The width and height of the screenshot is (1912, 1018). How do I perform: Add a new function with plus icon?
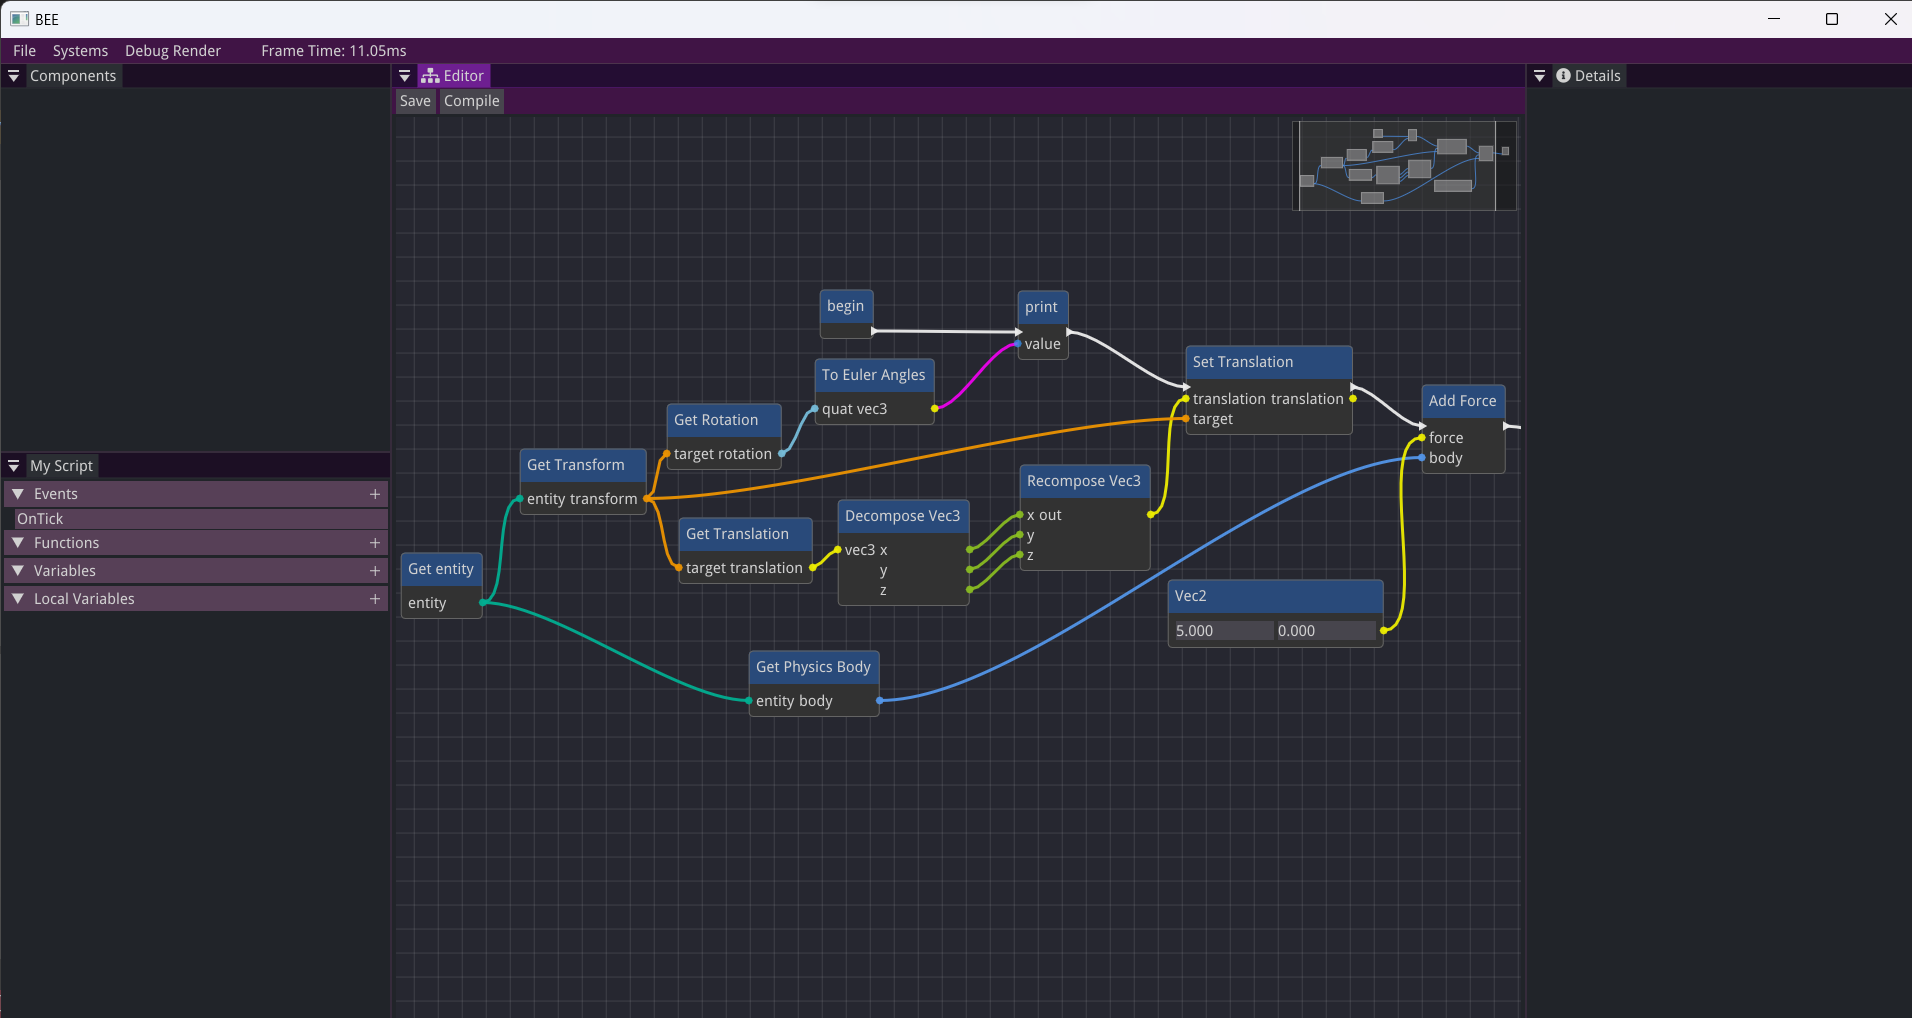375,543
